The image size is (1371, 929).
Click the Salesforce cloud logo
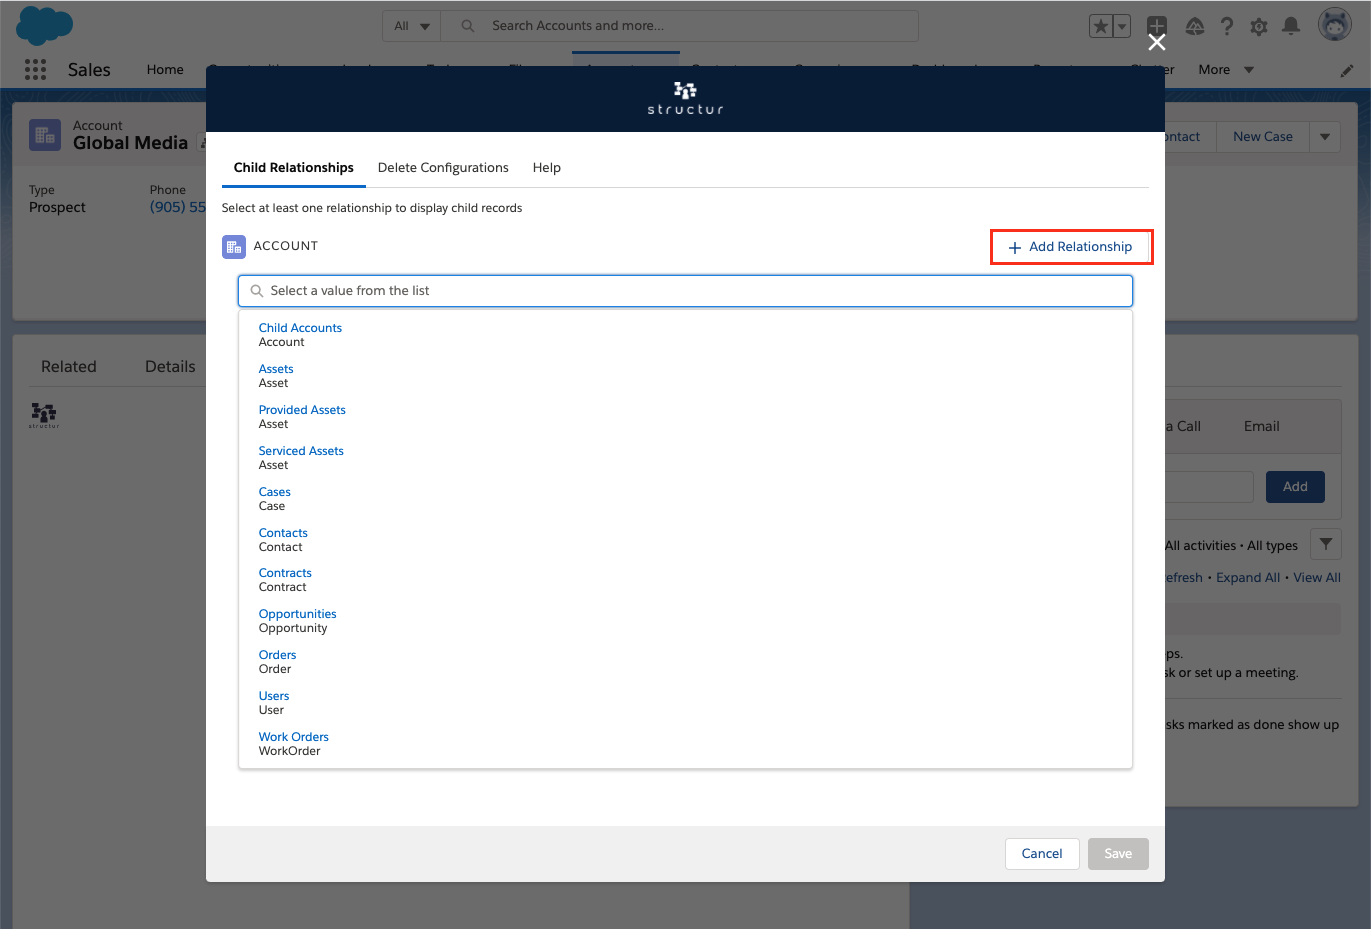[45, 25]
